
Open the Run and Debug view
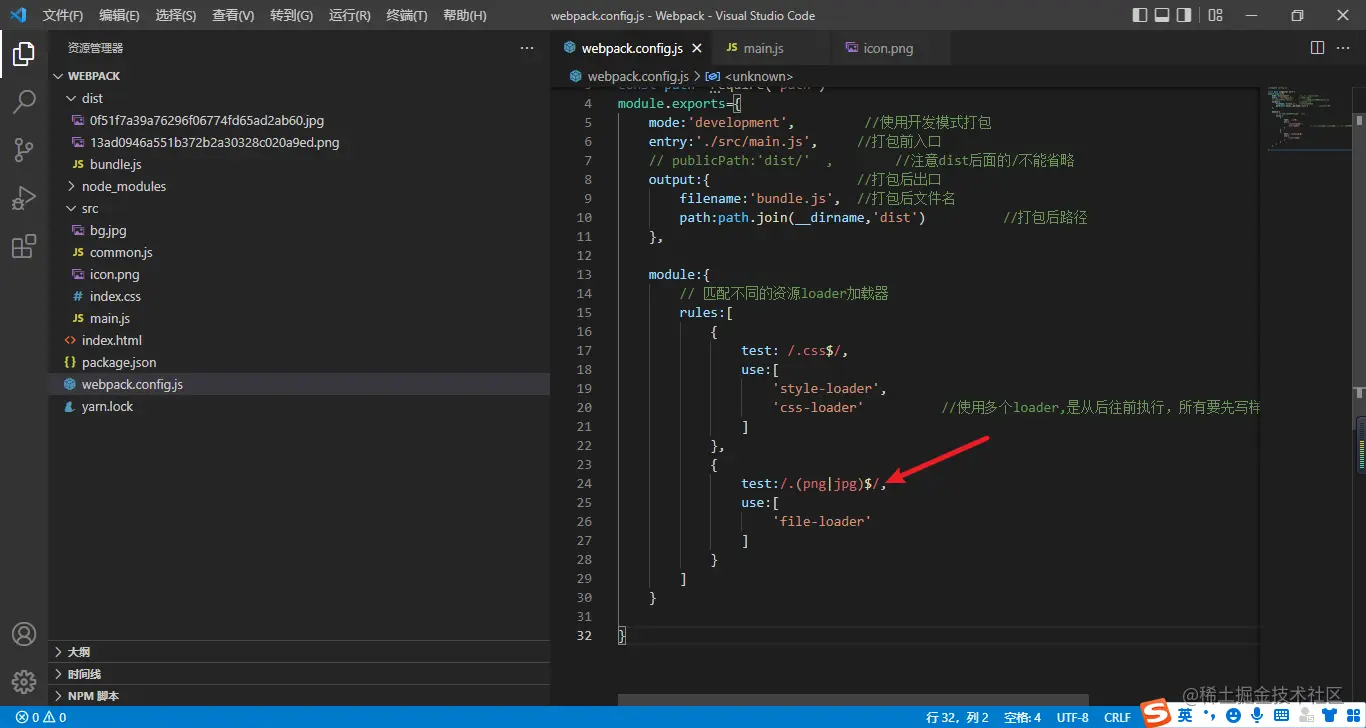pyautogui.click(x=24, y=198)
